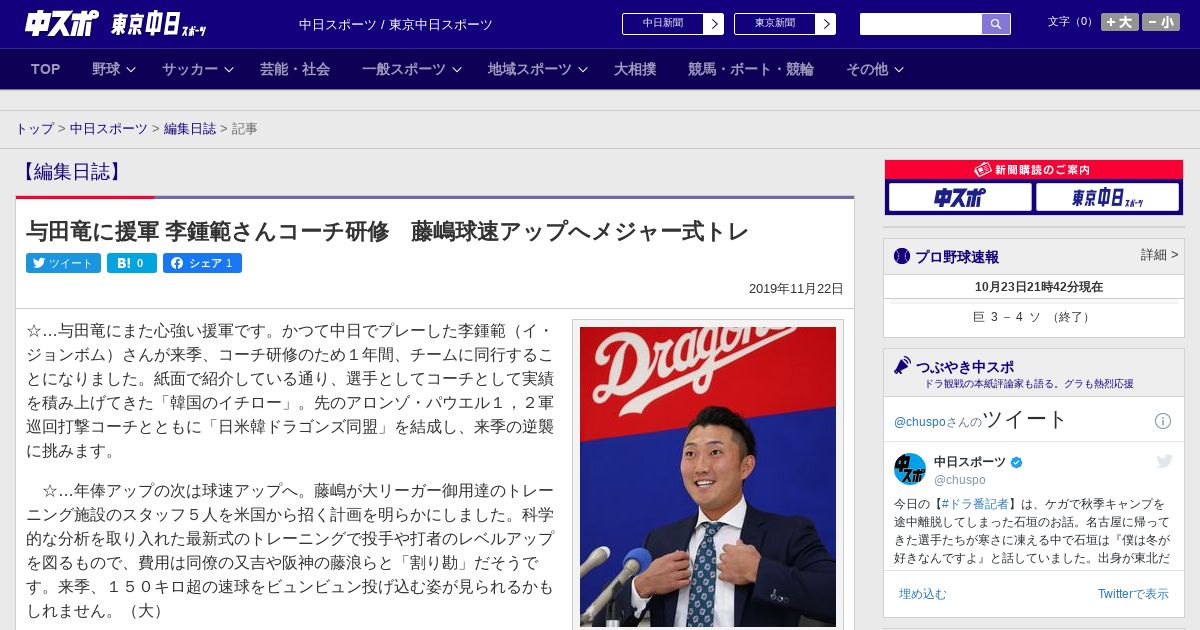The height and width of the screenshot is (630, 1200).
Task: Click the 中スポ subscription banner logo
Action: [960, 198]
